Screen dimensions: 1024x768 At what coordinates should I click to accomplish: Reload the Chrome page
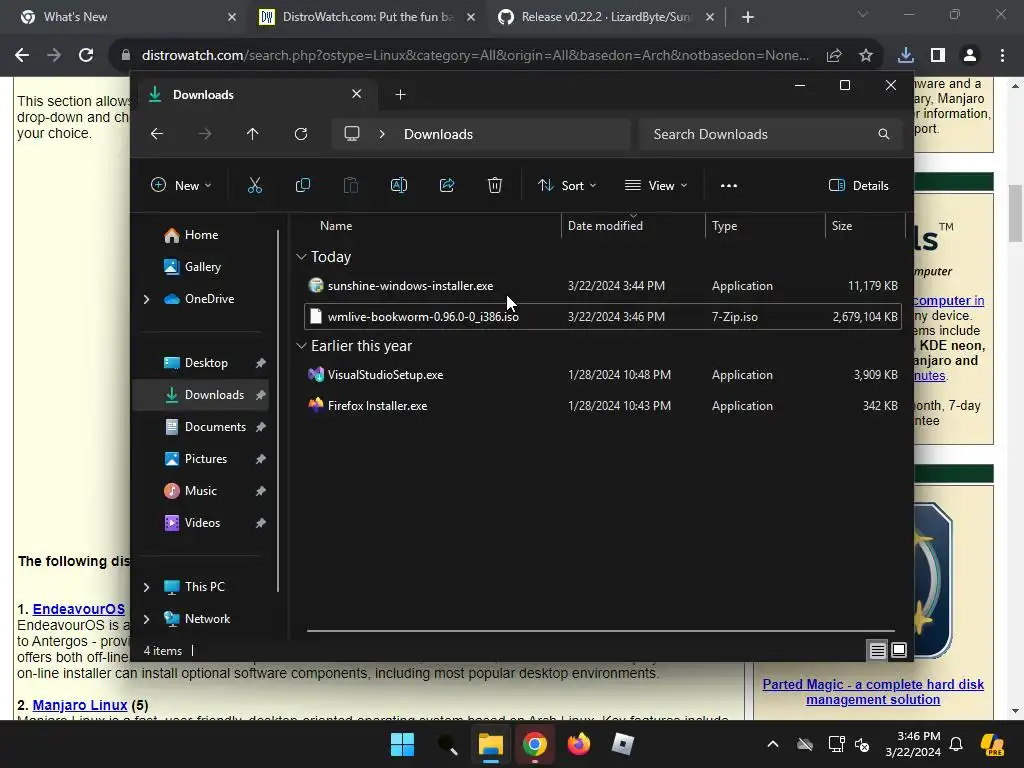coord(86,56)
